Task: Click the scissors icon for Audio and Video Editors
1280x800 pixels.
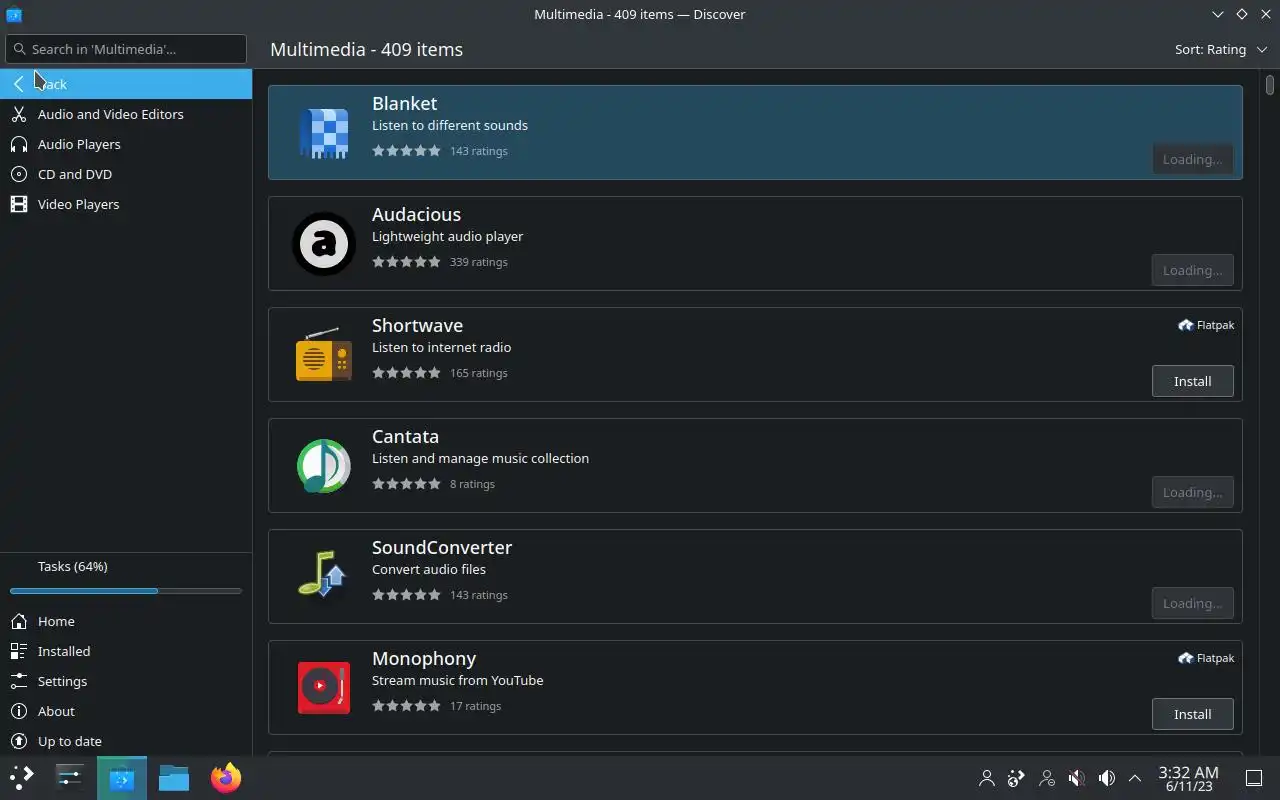Action: tap(19, 114)
